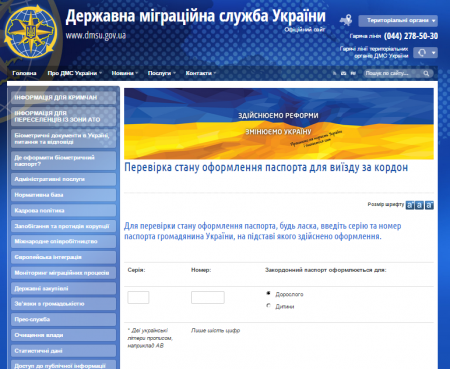The width and height of the screenshot is (450, 369).
Task: Open Міжнародне співробітництво sidebar item
Action: coord(63,242)
